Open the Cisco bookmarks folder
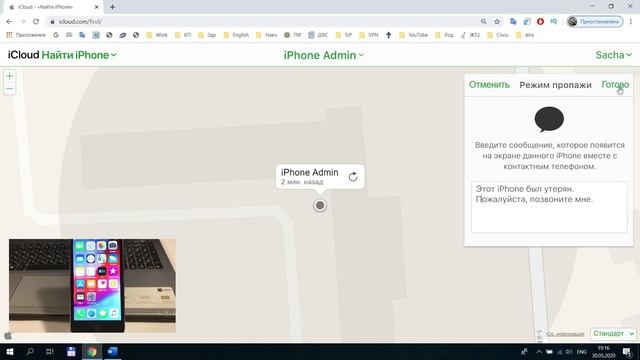Screen dimensions: 640x360 tap(498, 35)
